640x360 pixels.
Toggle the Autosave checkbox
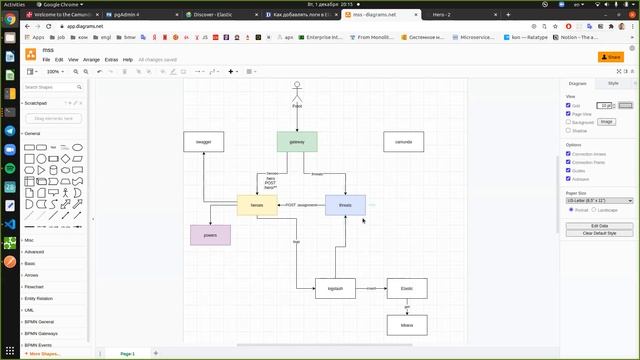click(568, 179)
